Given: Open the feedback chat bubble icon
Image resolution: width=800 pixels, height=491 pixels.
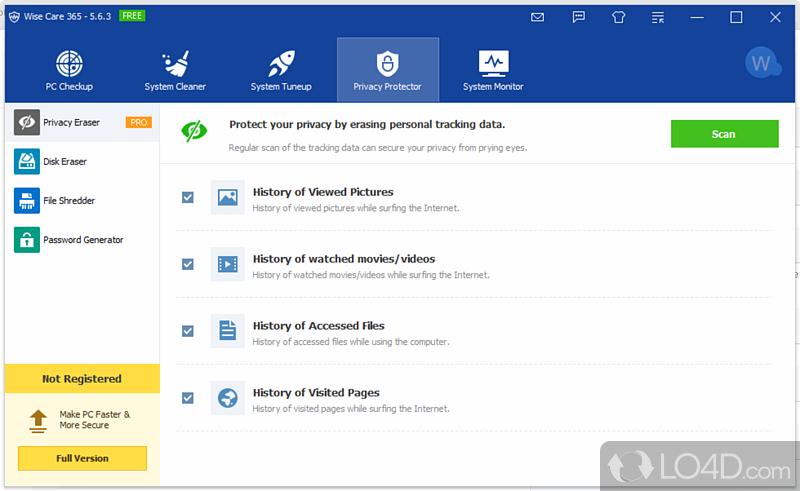Looking at the screenshot, I should point(578,17).
